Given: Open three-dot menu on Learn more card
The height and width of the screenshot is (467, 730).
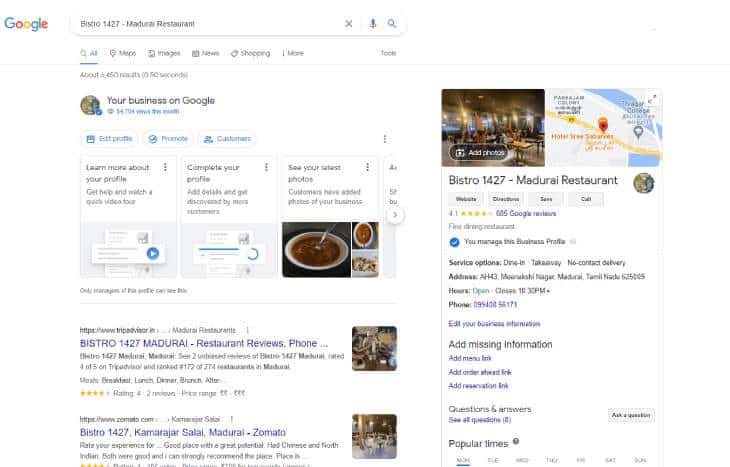Looking at the screenshot, I should 165,167.
